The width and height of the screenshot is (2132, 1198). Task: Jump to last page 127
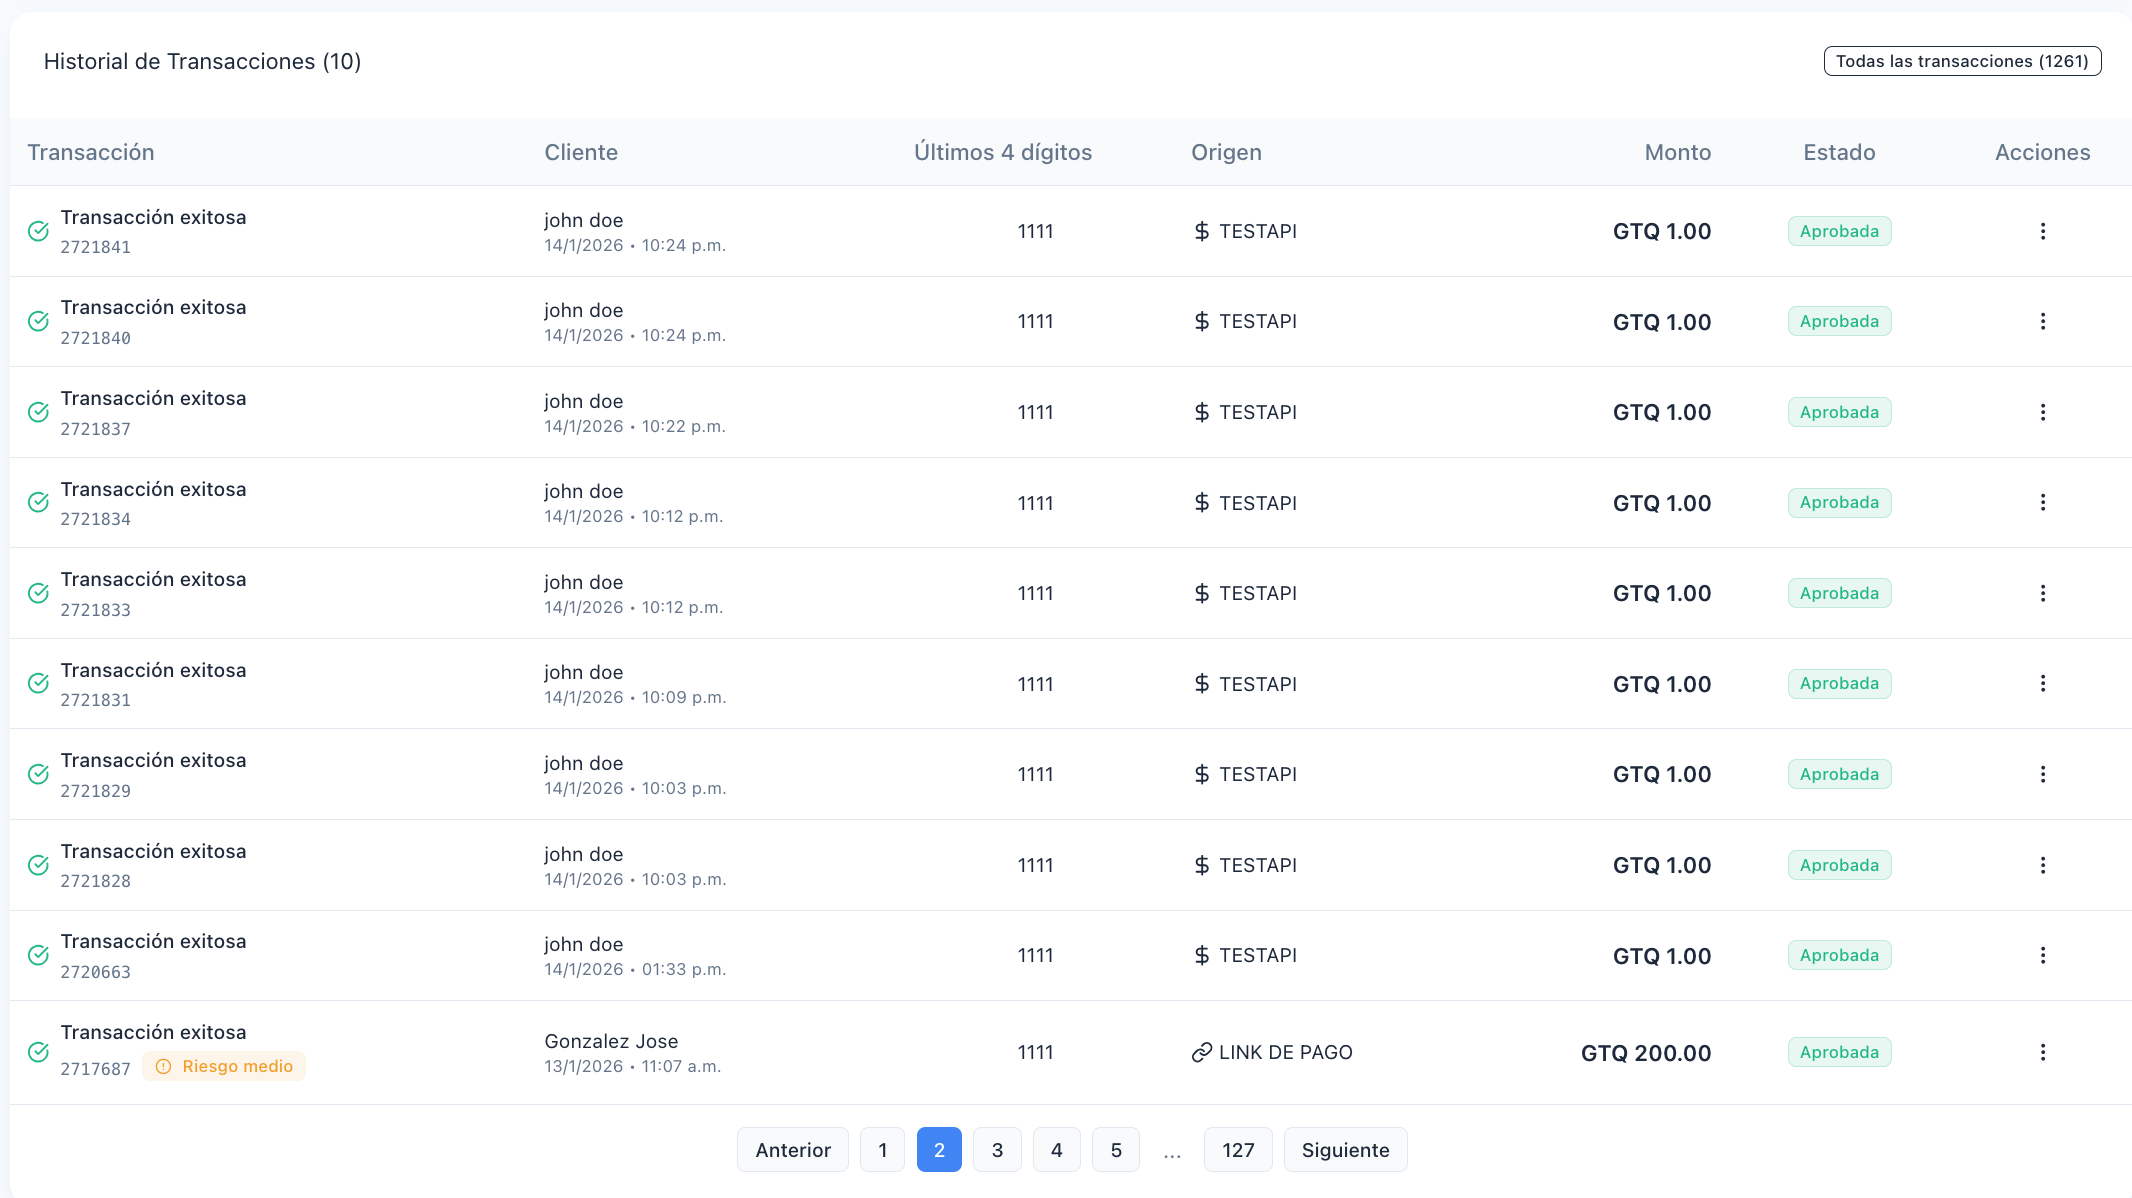pyautogui.click(x=1237, y=1150)
